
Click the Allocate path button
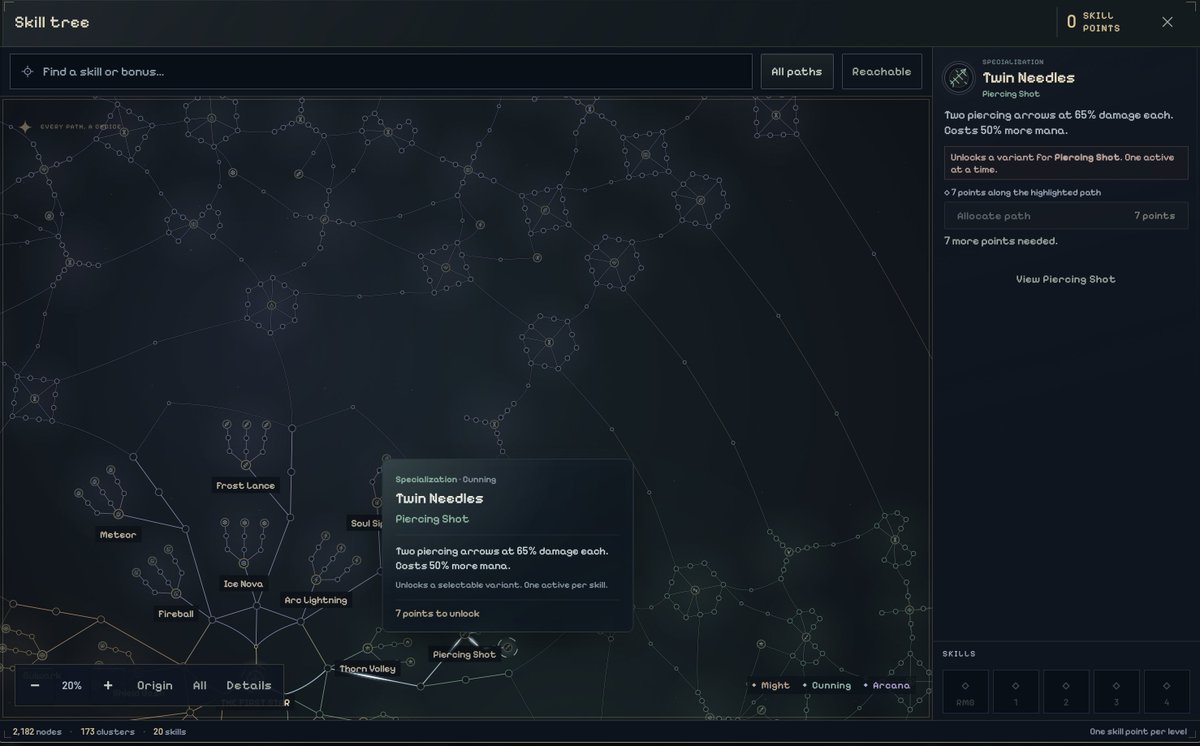(x=1065, y=216)
